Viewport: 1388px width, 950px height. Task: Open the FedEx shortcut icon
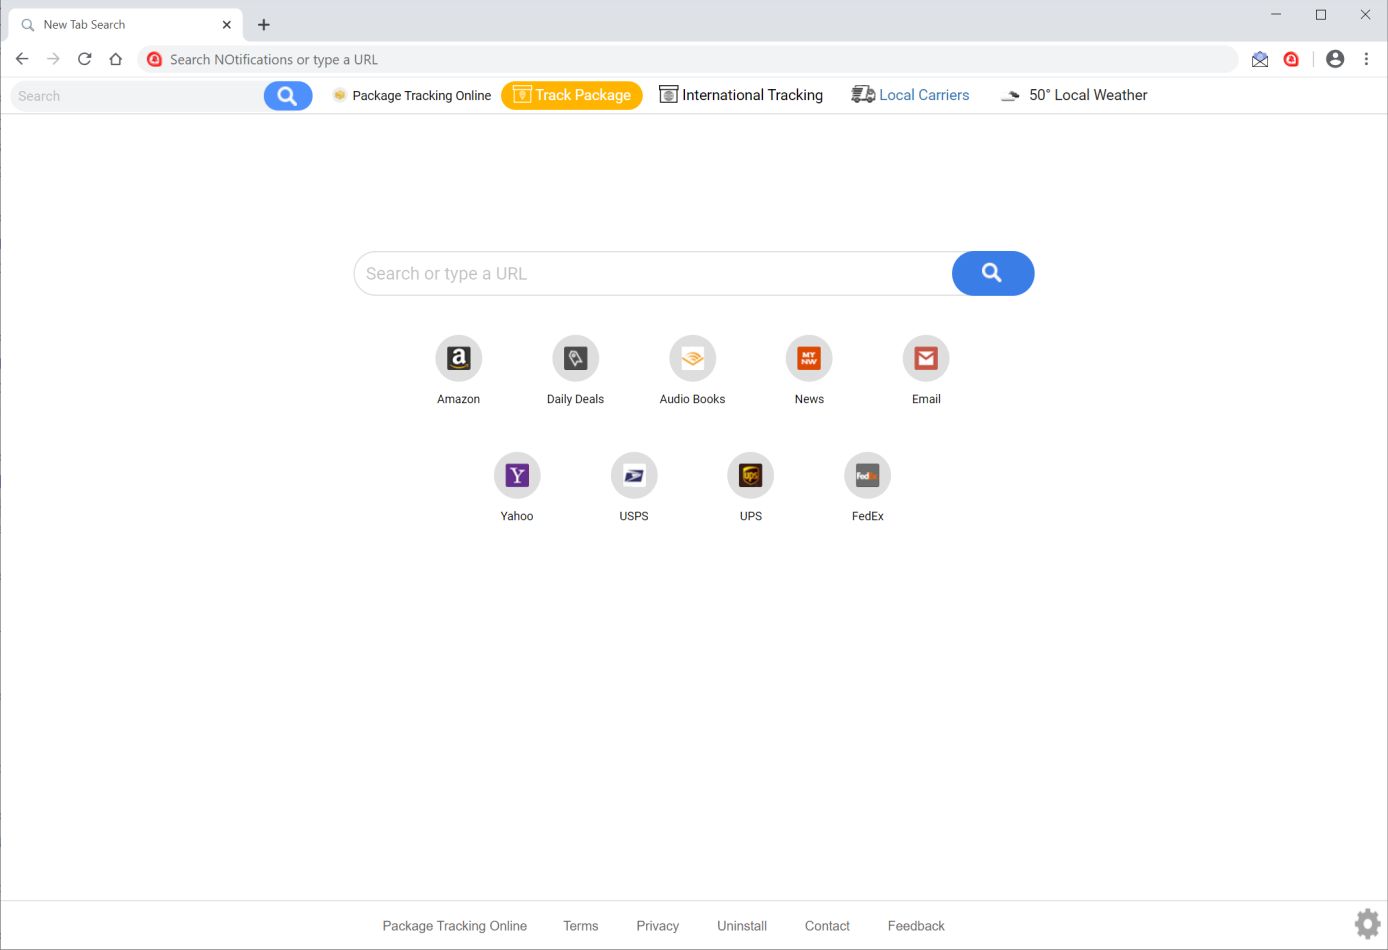[x=868, y=475]
